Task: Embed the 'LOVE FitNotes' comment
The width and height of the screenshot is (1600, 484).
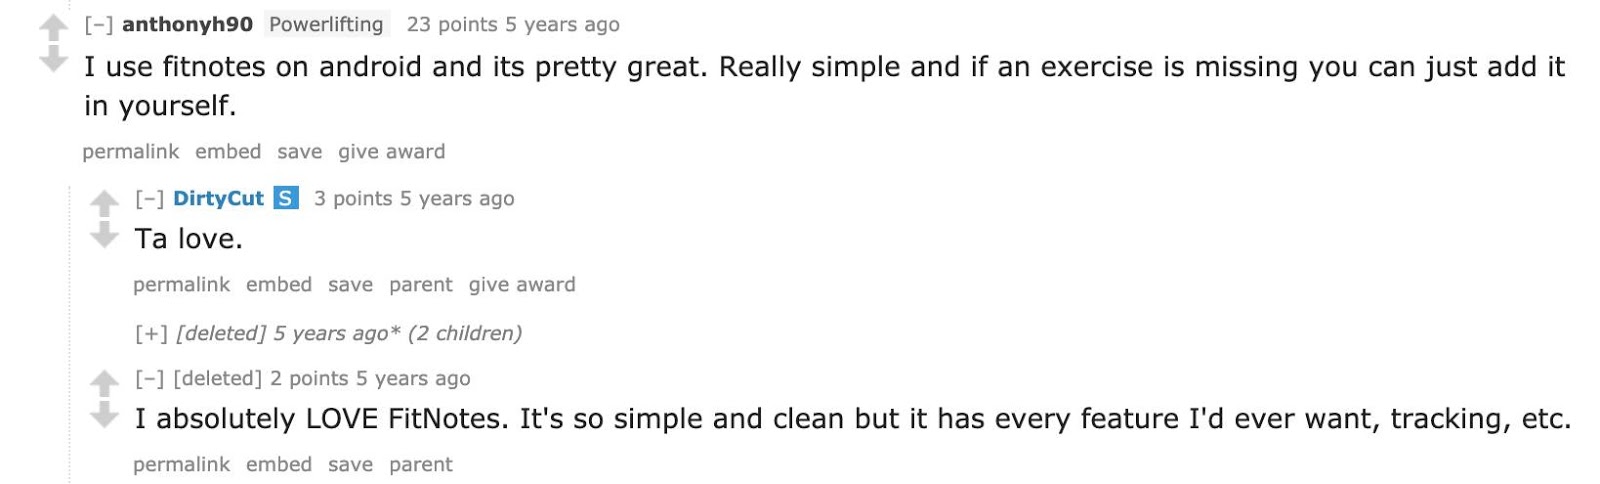Action: pyautogui.click(x=279, y=464)
